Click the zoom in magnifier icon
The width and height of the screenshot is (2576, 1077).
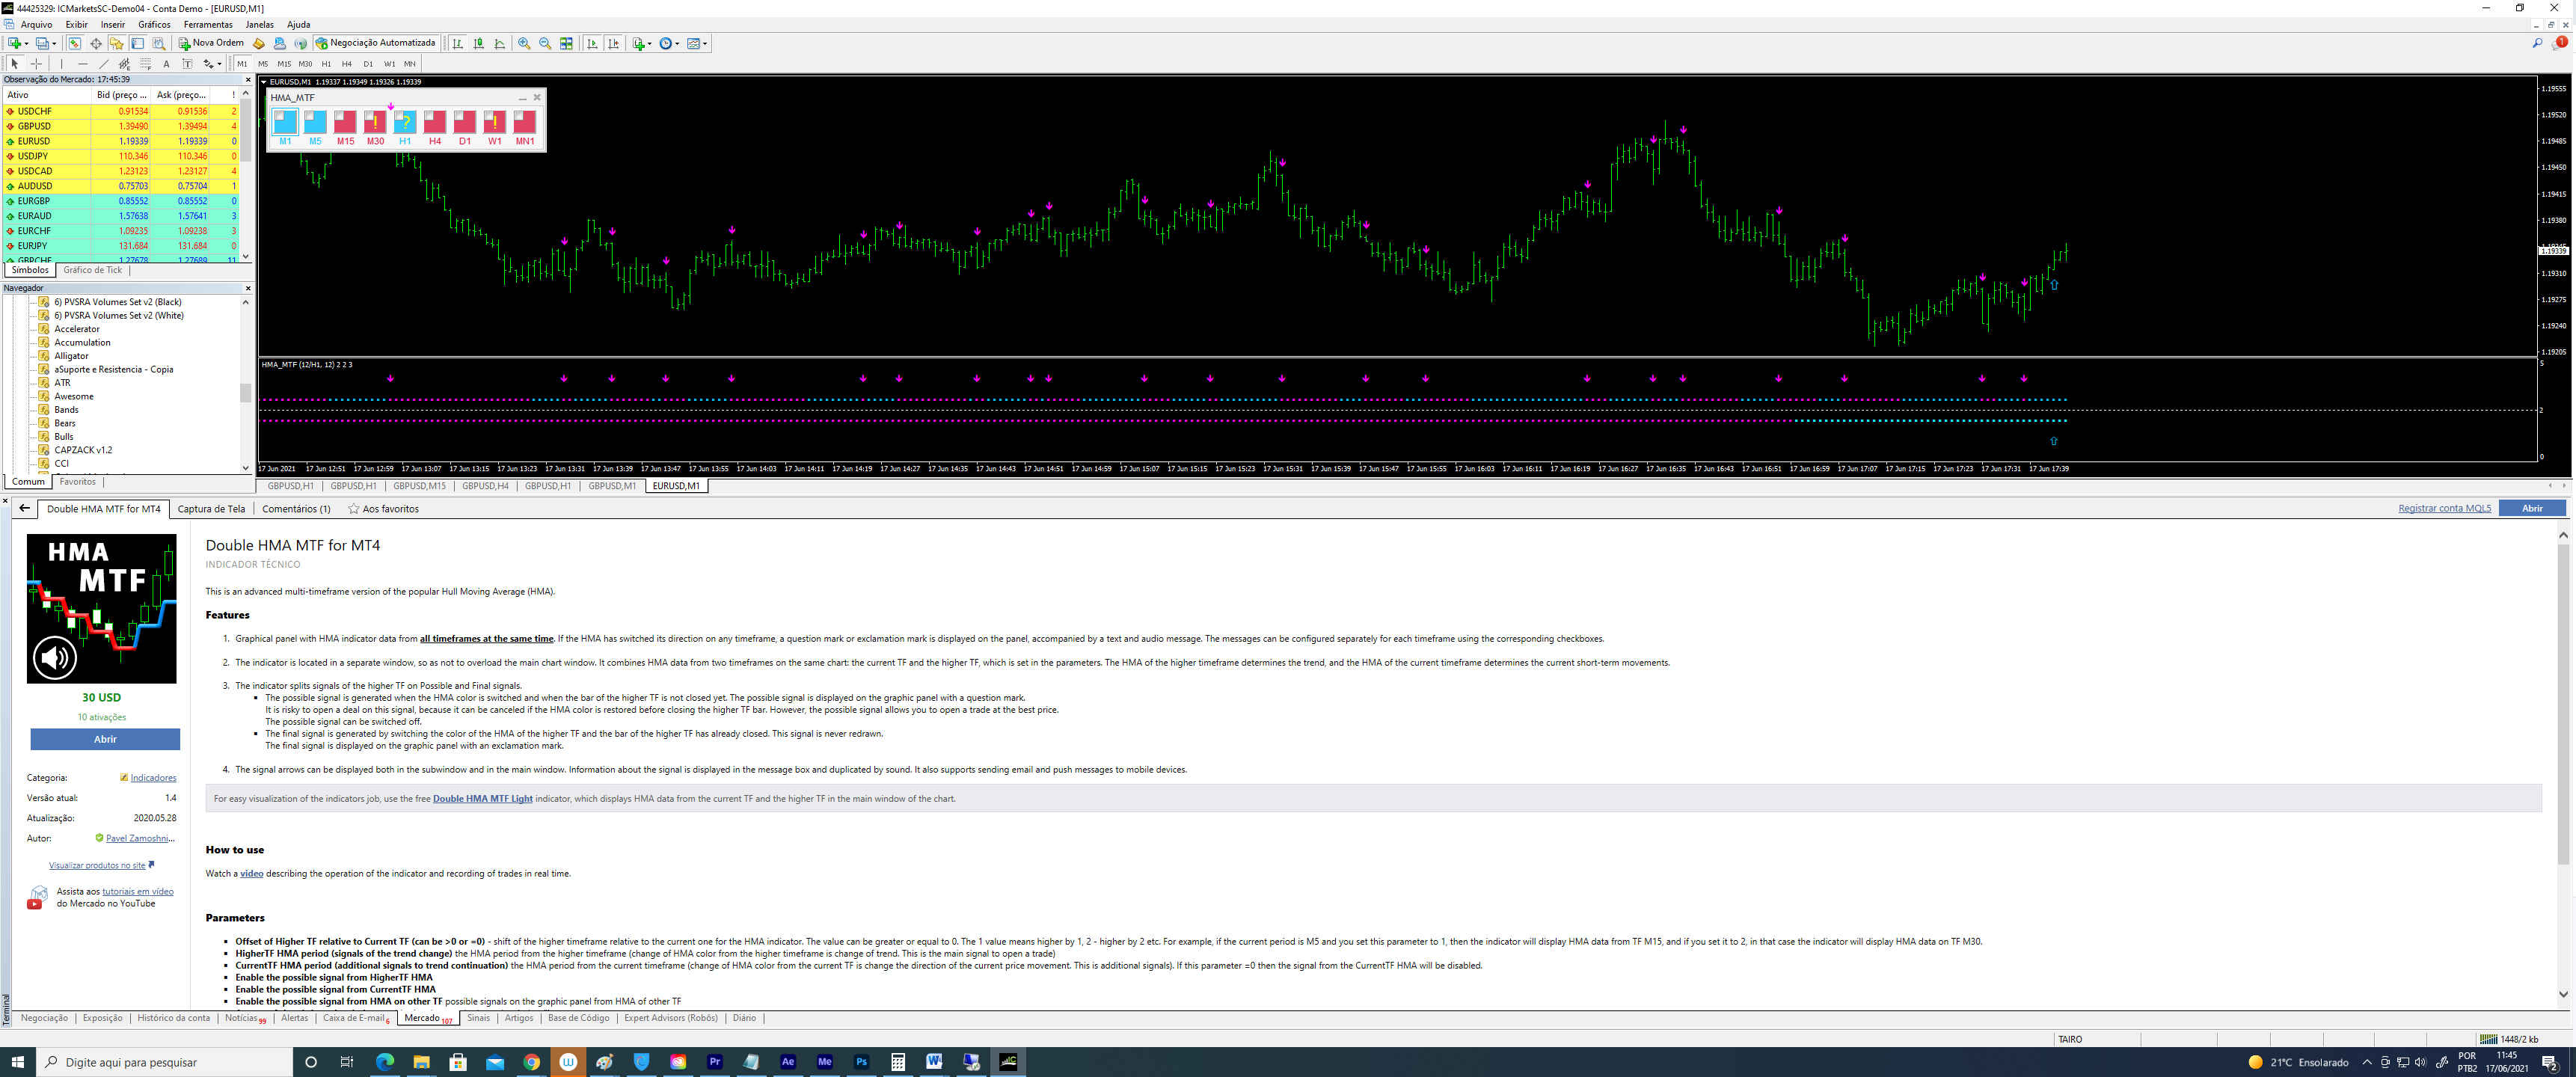coord(524,43)
